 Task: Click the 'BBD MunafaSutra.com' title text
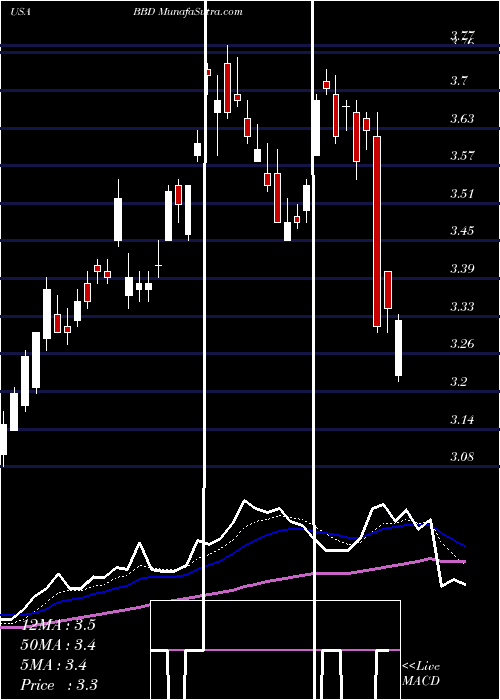[x=188, y=12]
